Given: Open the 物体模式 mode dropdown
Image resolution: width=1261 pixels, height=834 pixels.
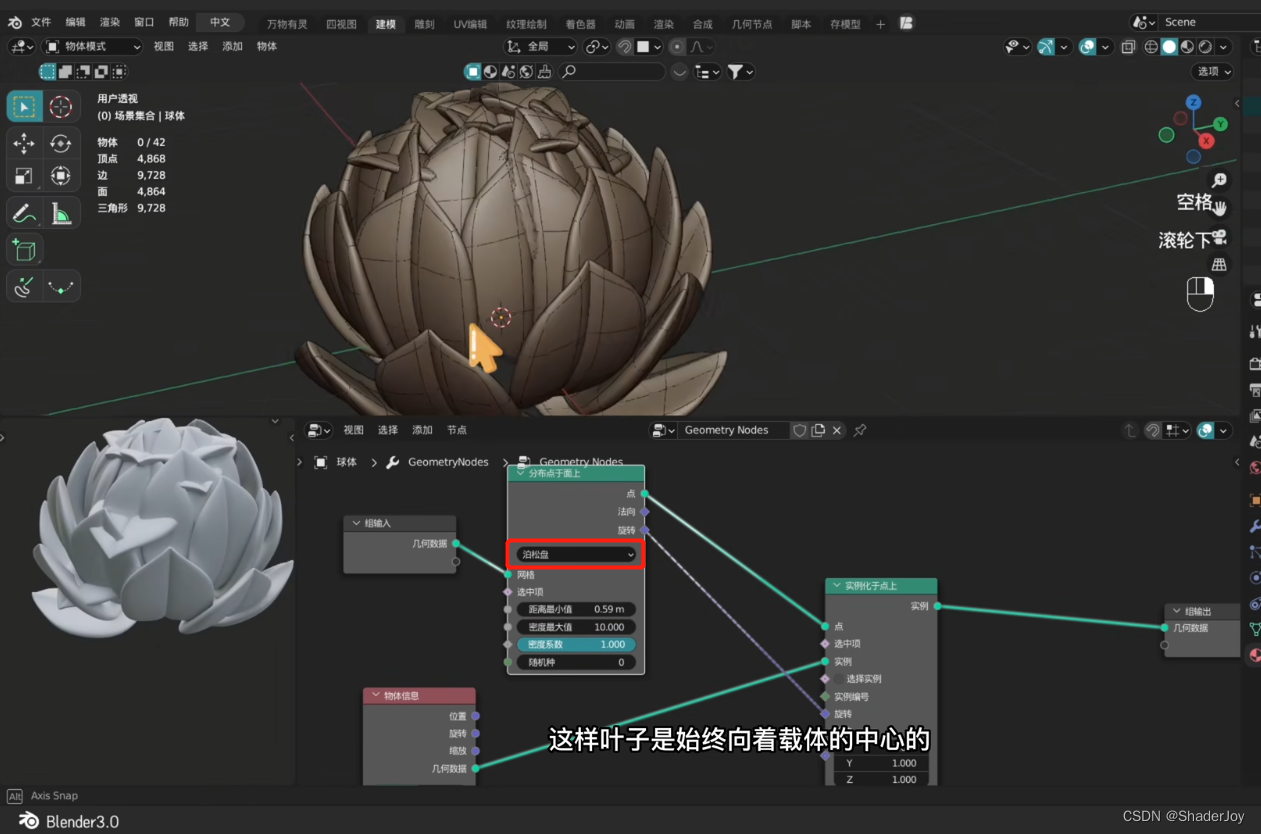Looking at the screenshot, I should click(93, 46).
